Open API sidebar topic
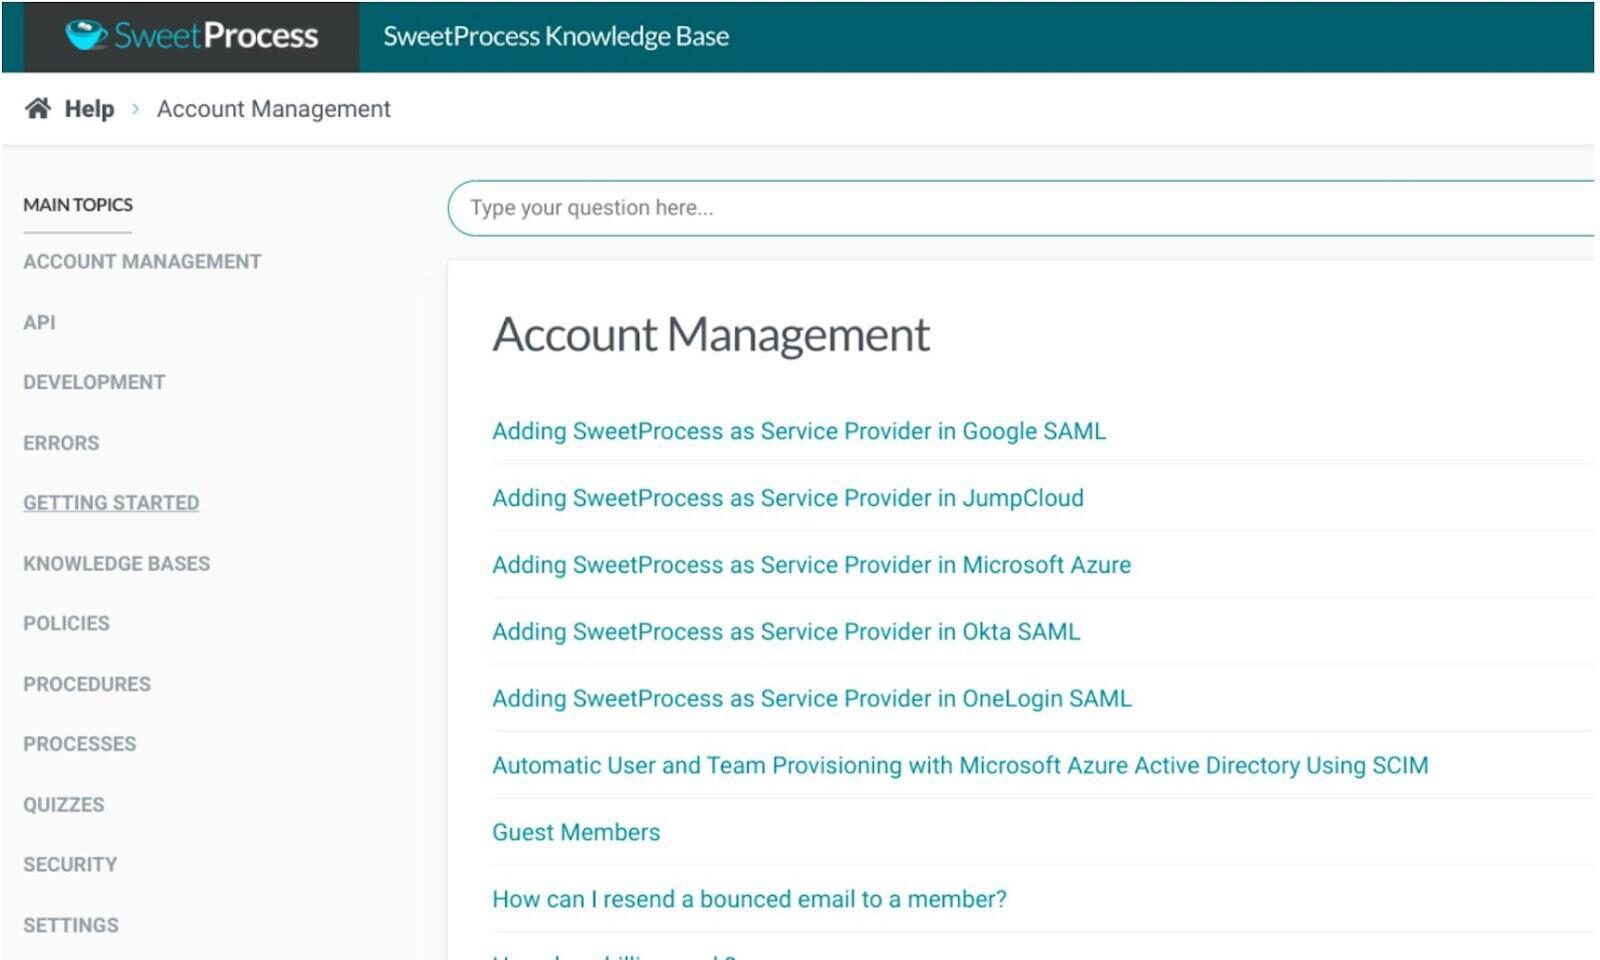Screen dimensions: 1600x960 pyautogui.click(x=39, y=322)
